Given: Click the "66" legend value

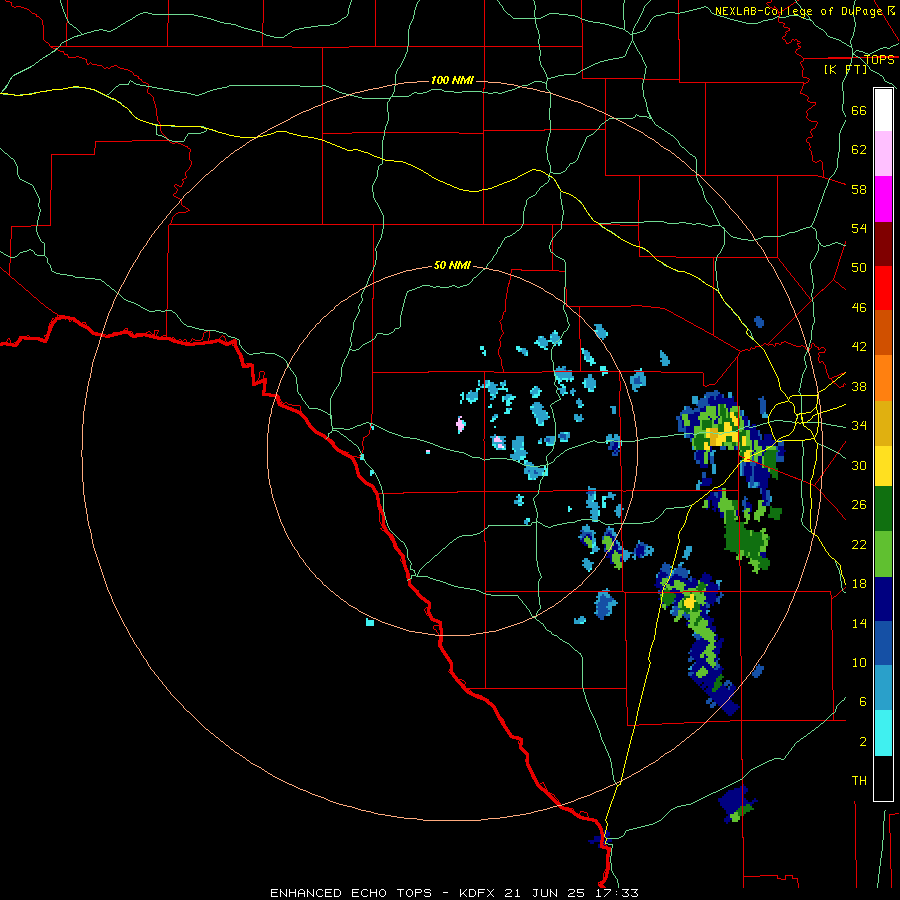Looking at the screenshot, I should (859, 110).
